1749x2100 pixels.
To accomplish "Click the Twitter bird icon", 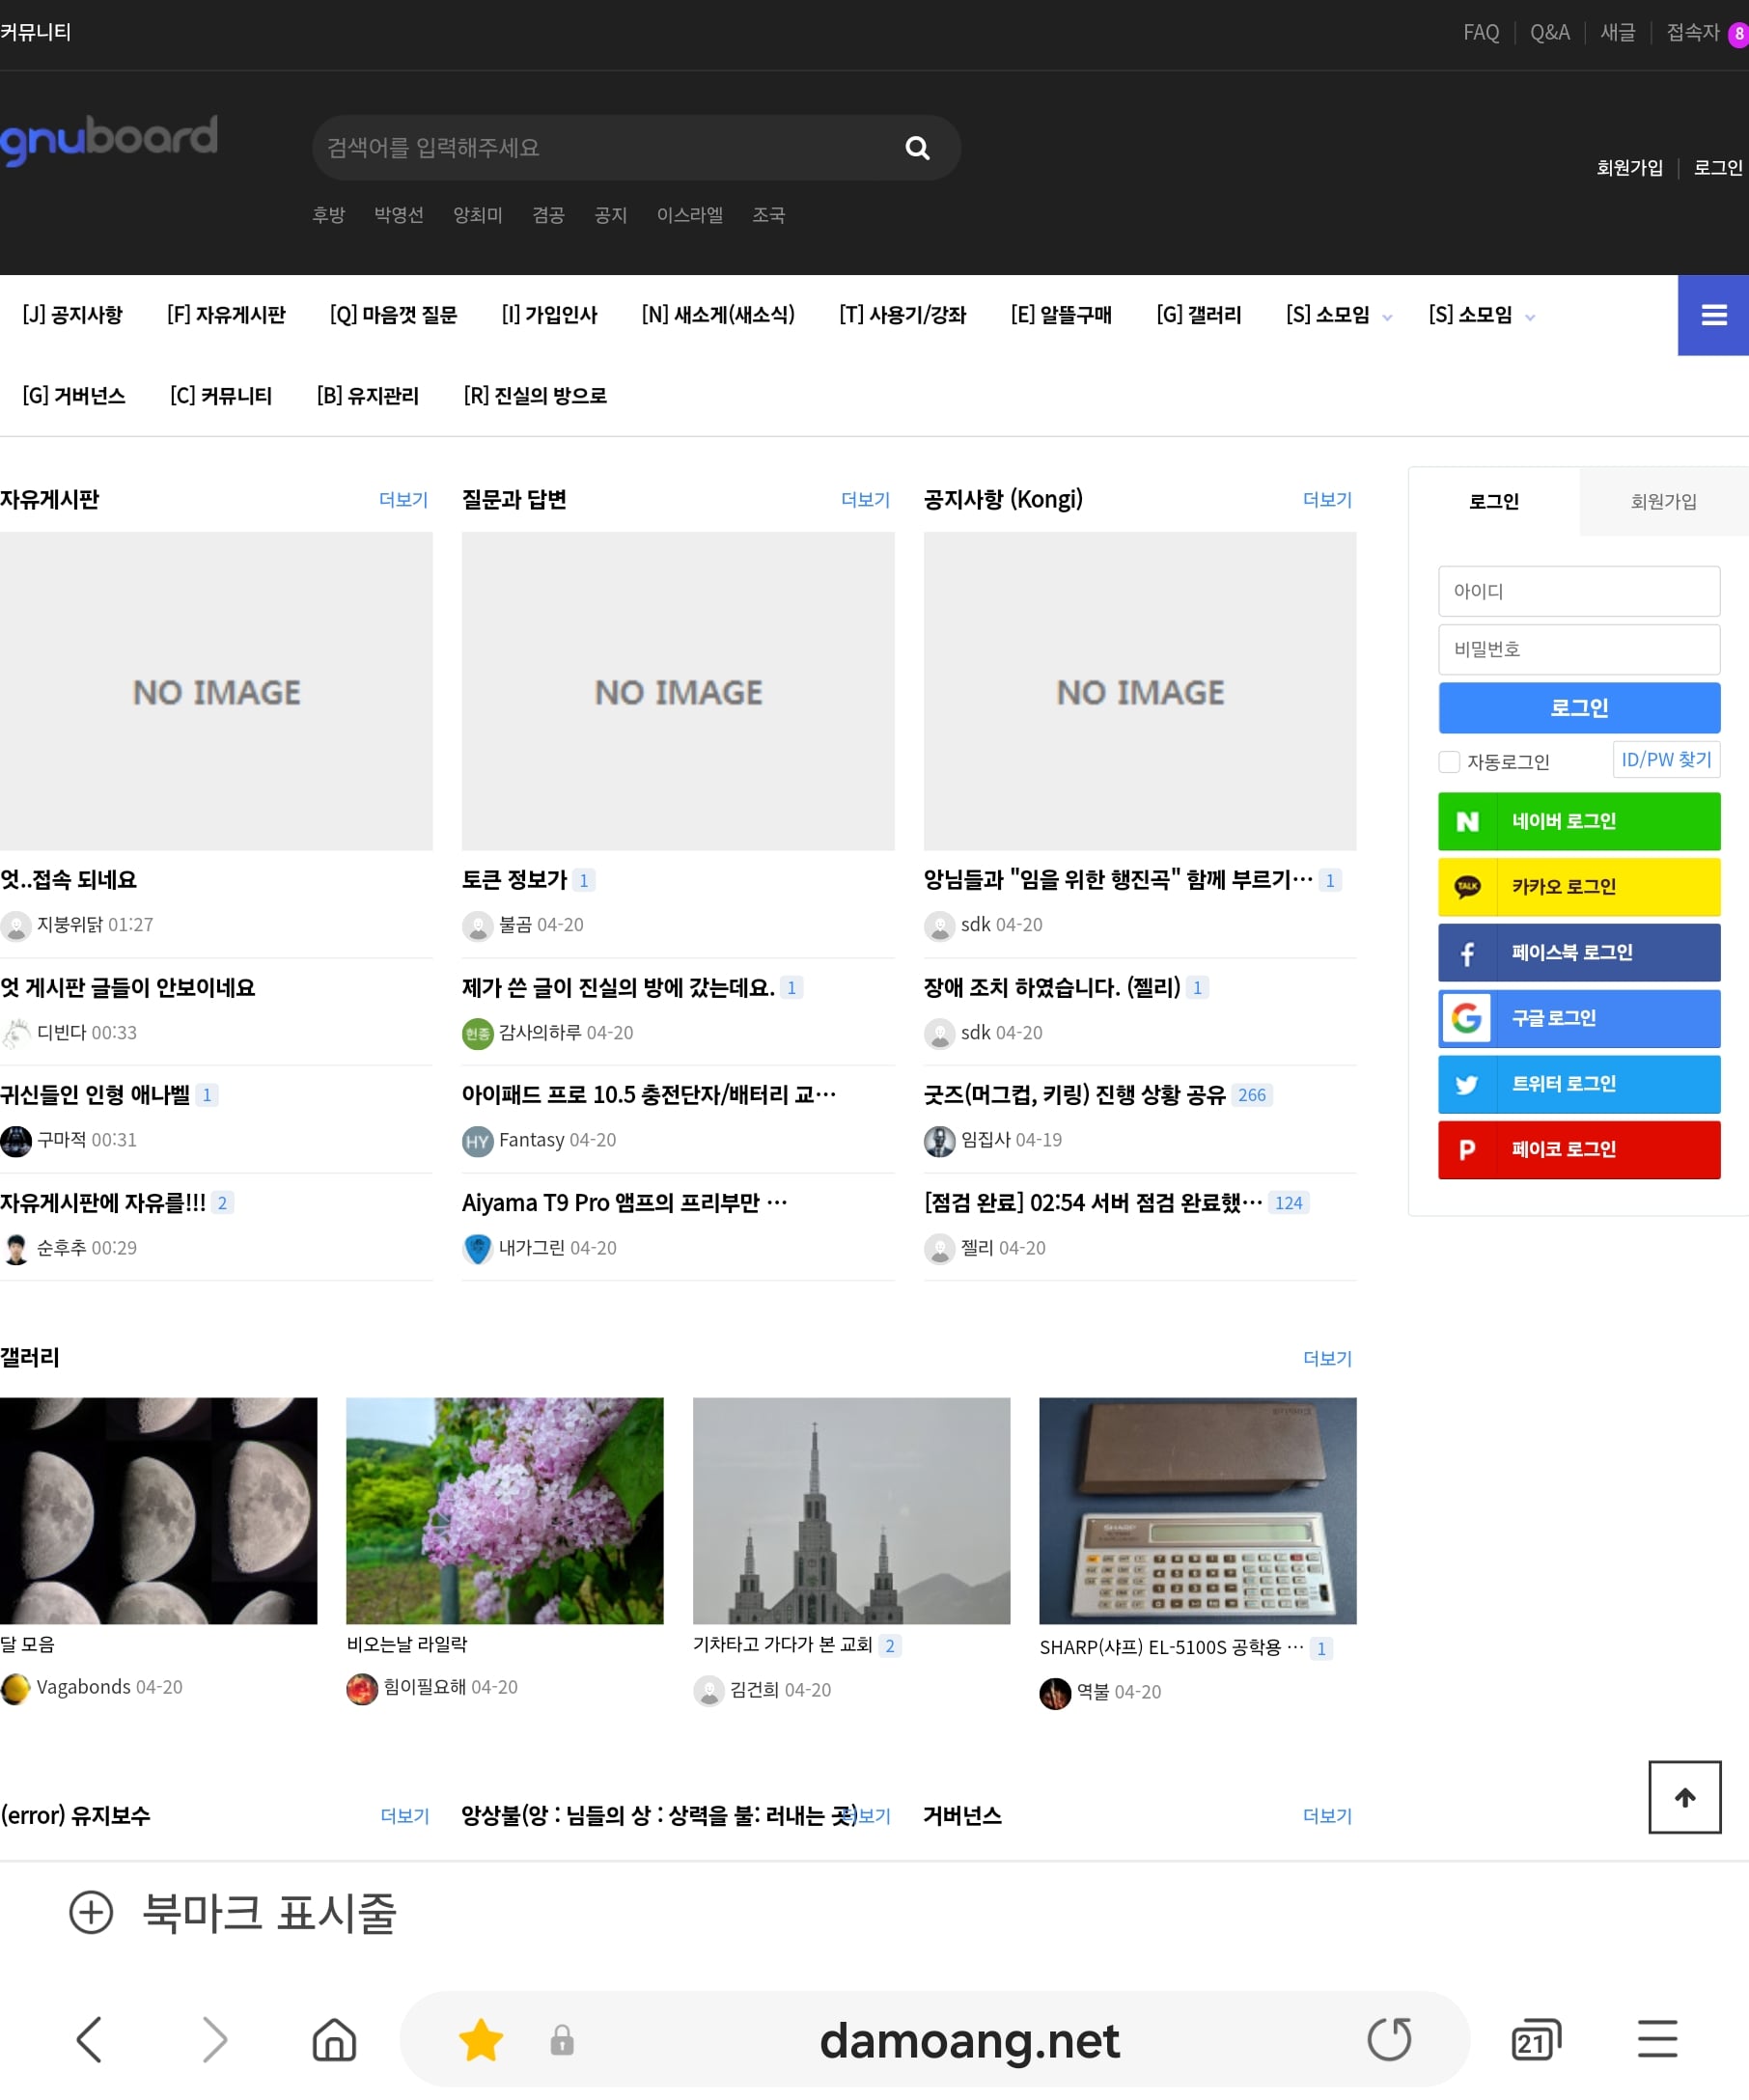I will click(1467, 1084).
